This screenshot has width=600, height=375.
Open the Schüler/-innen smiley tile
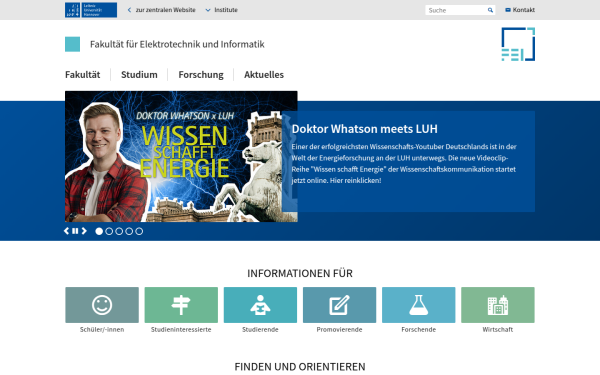[102, 305]
